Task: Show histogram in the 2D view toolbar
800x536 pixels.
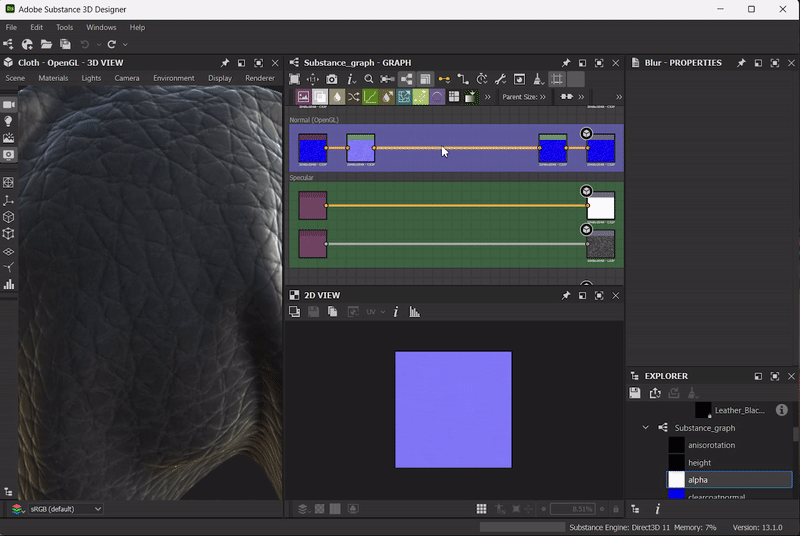Action: [x=415, y=312]
